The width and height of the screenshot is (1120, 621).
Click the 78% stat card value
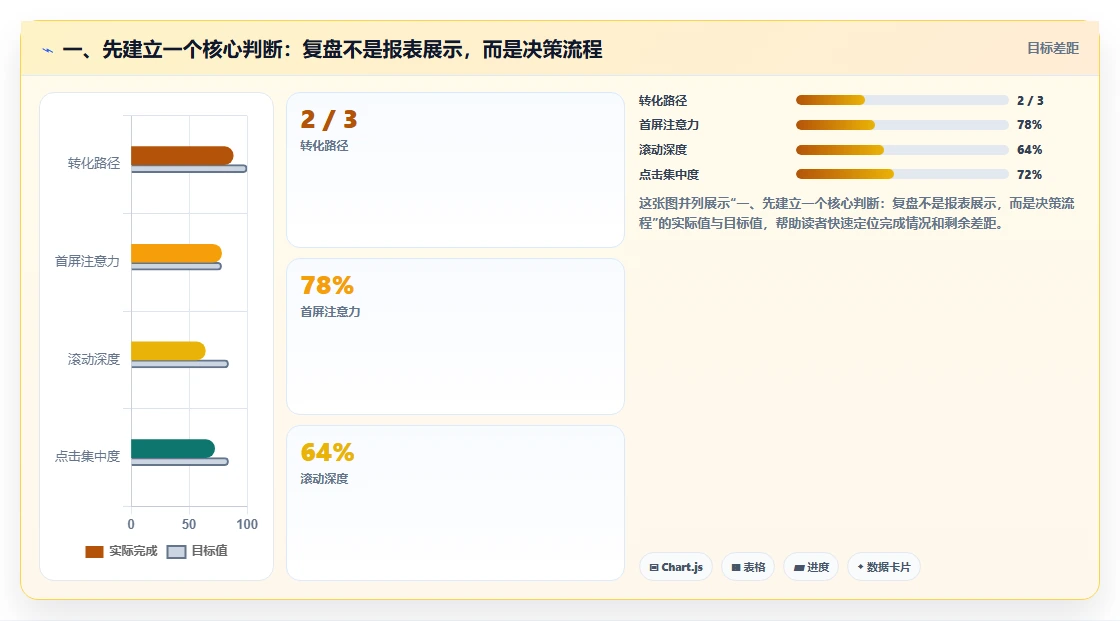click(327, 286)
